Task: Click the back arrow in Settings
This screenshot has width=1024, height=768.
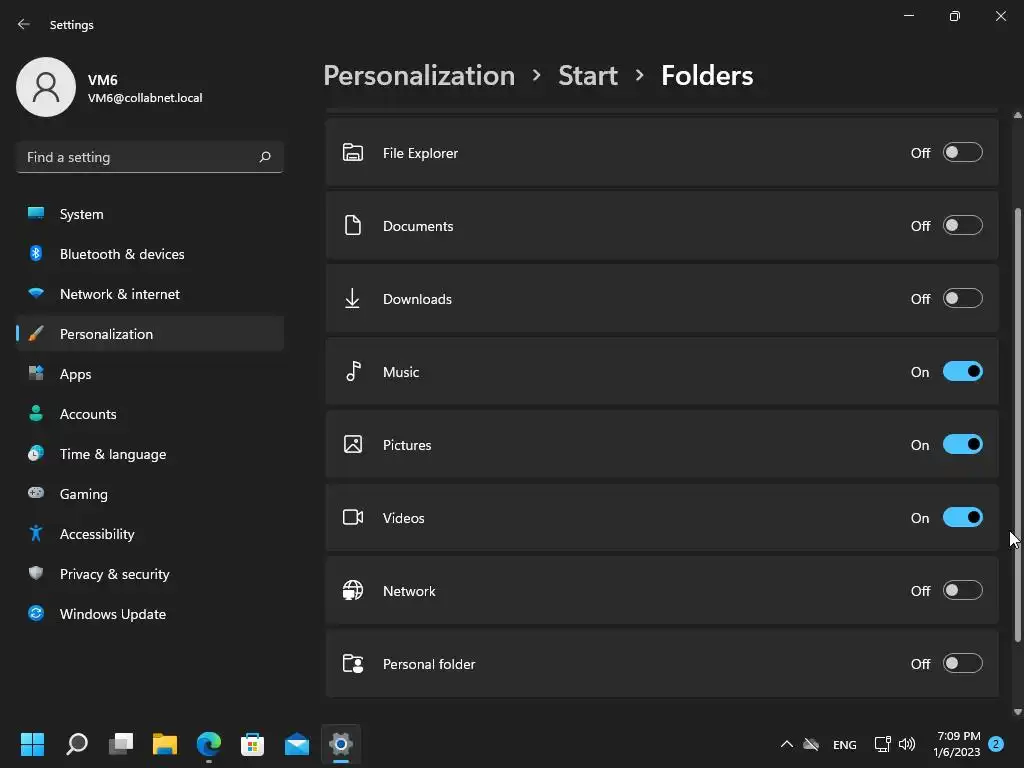Action: point(24,25)
